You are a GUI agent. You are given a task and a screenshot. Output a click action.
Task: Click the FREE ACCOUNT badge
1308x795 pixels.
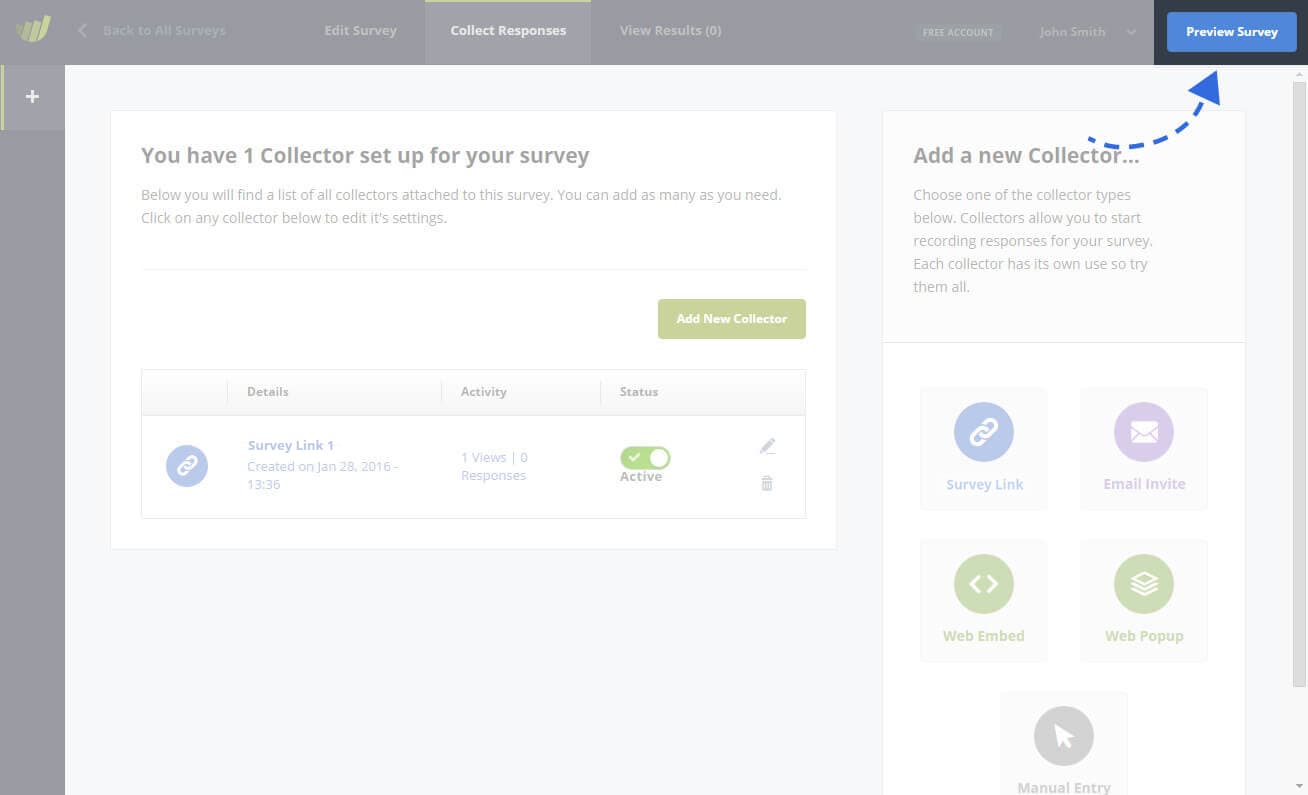click(x=957, y=32)
